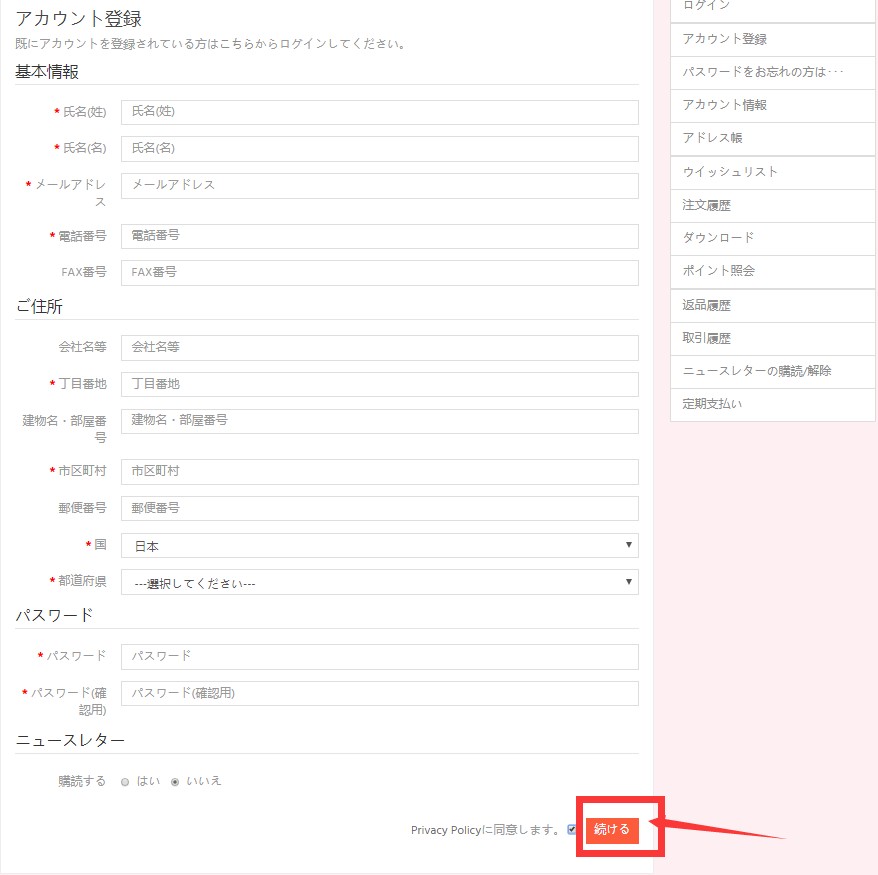Open 取引履歴 in the sidebar
This screenshot has height=875, width=878.
point(773,339)
